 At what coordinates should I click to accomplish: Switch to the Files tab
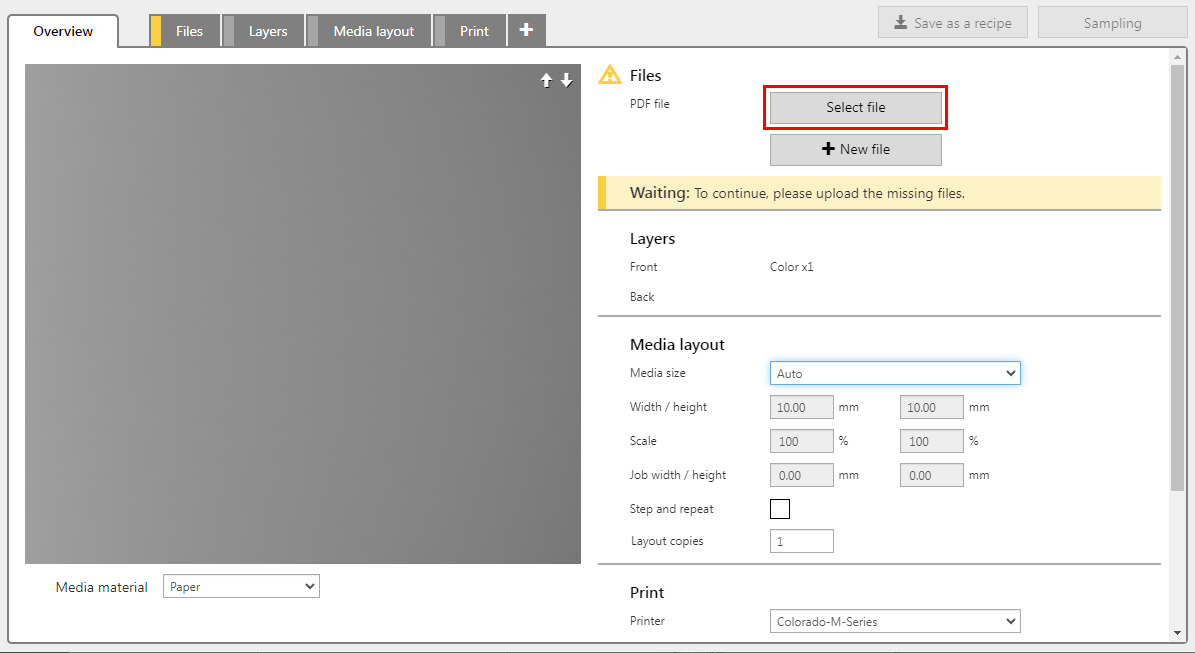(185, 31)
